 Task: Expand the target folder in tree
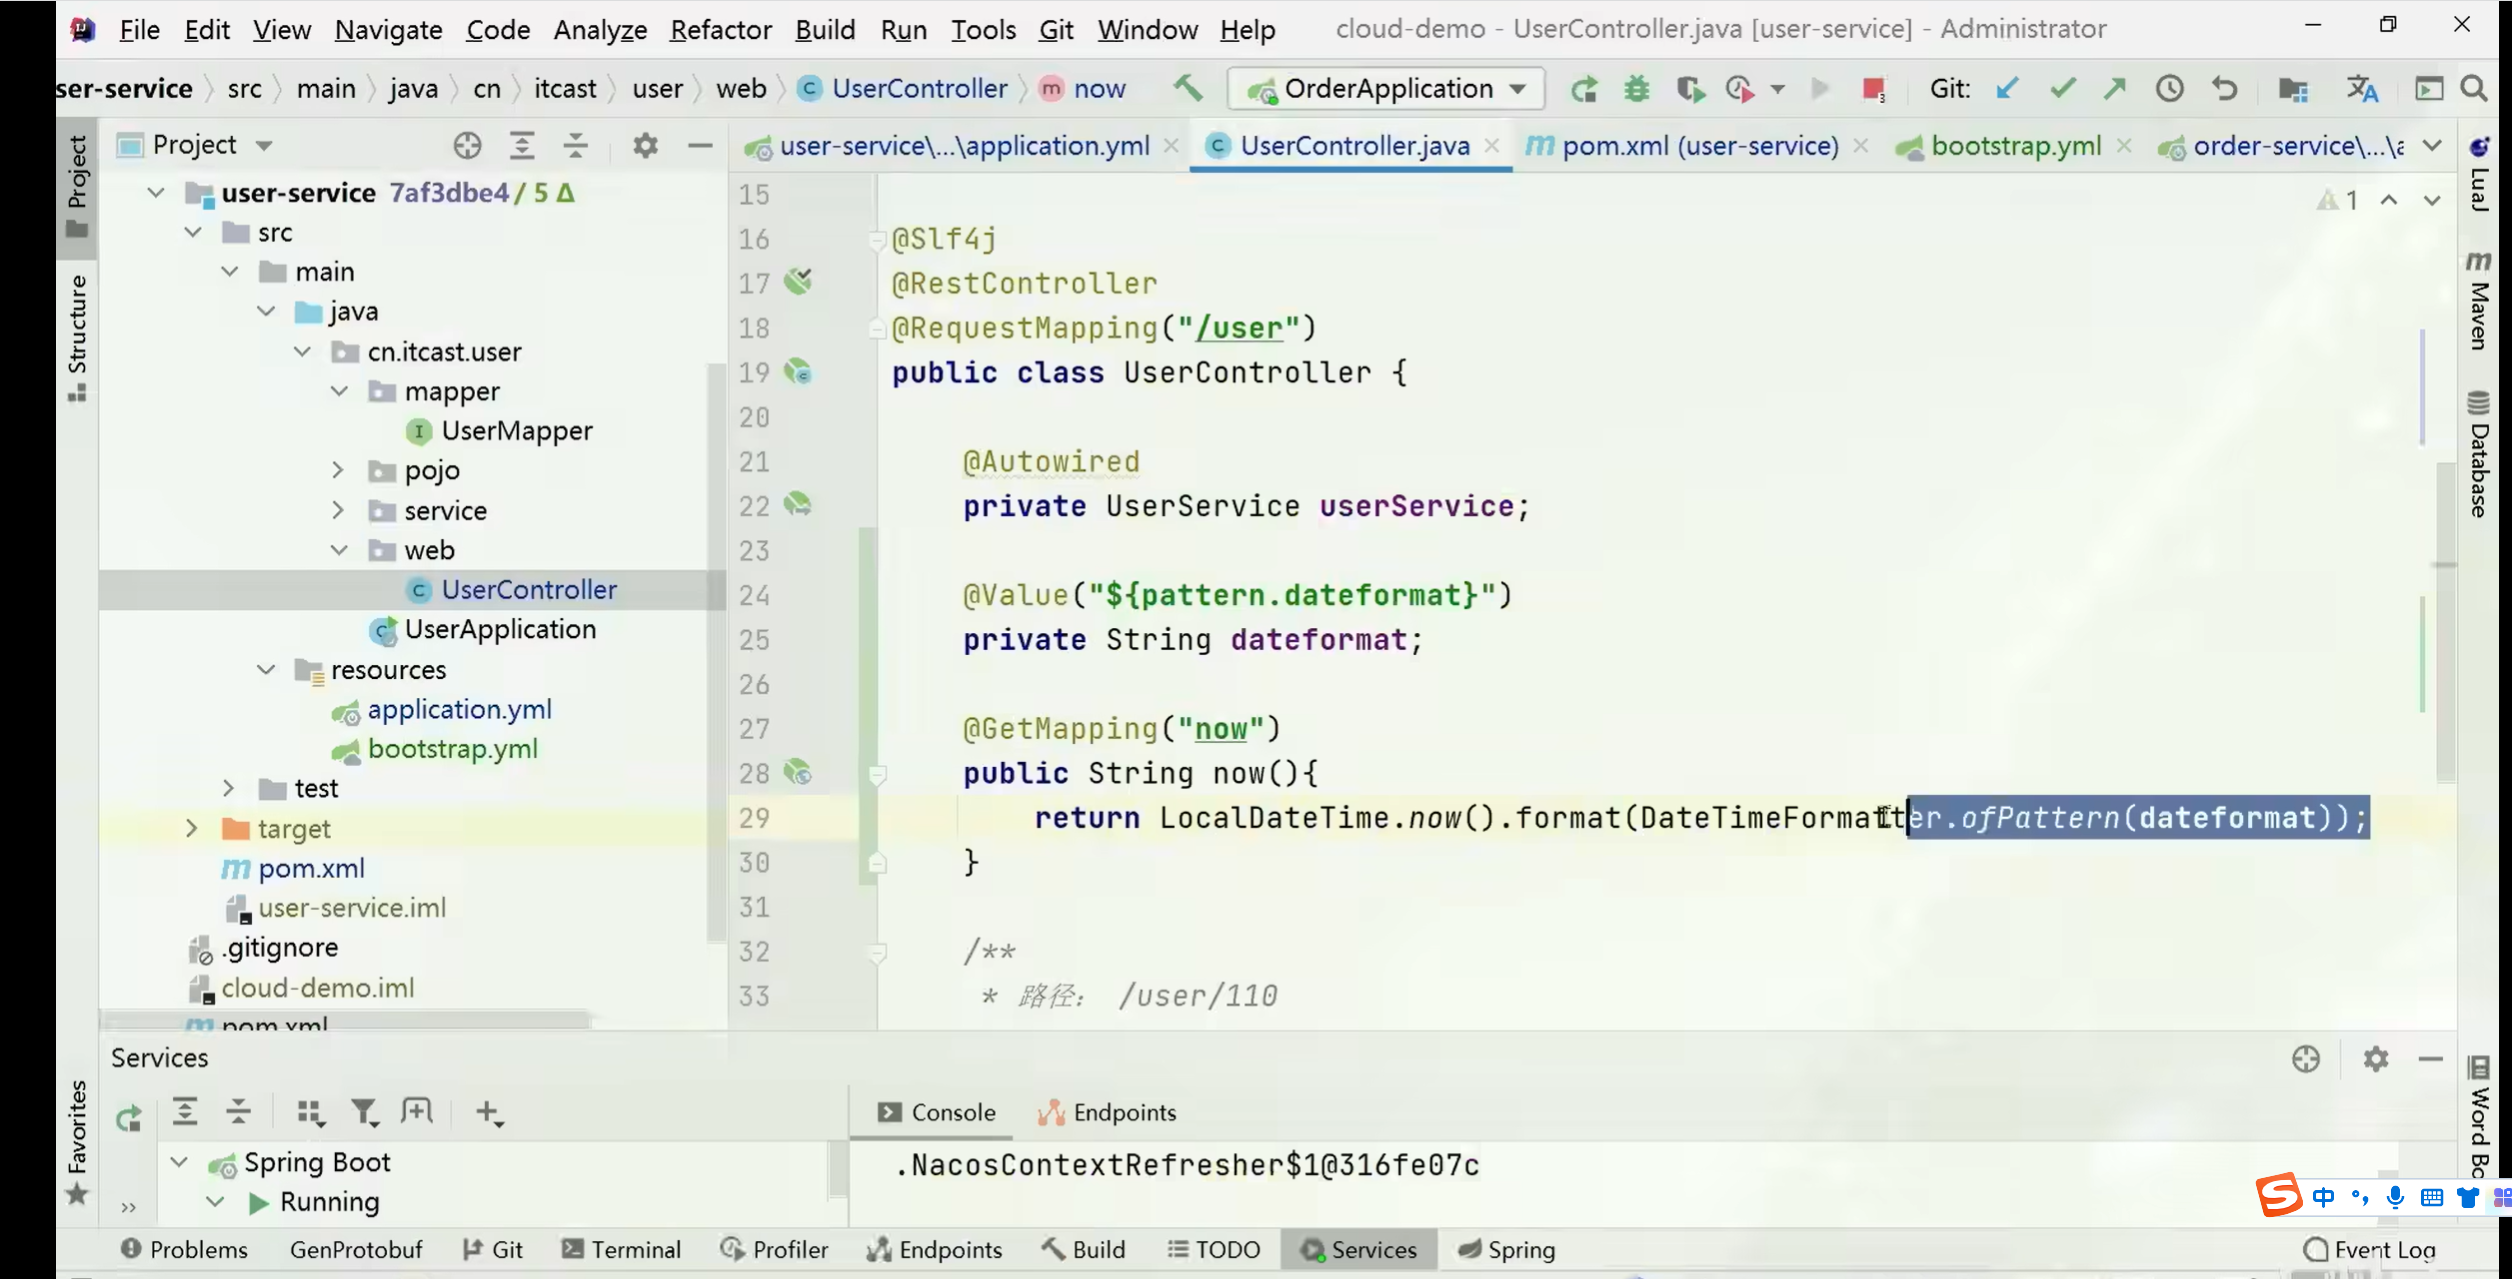(x=191, y=828)
